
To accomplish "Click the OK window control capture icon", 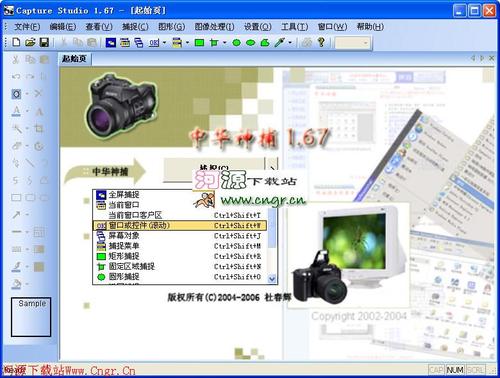I will 154,43.
